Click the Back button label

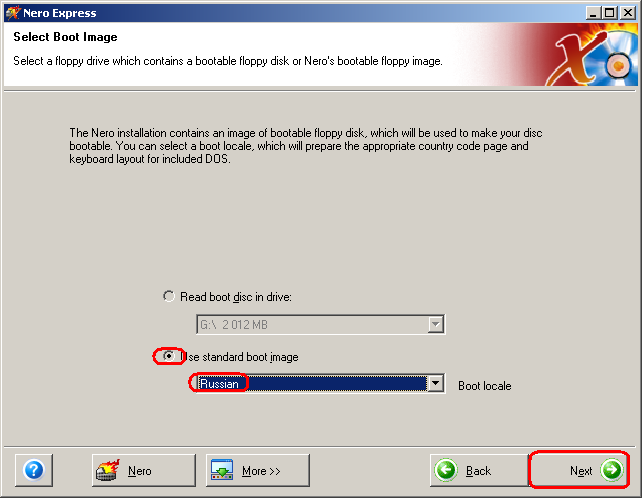[x=478, y=471]
